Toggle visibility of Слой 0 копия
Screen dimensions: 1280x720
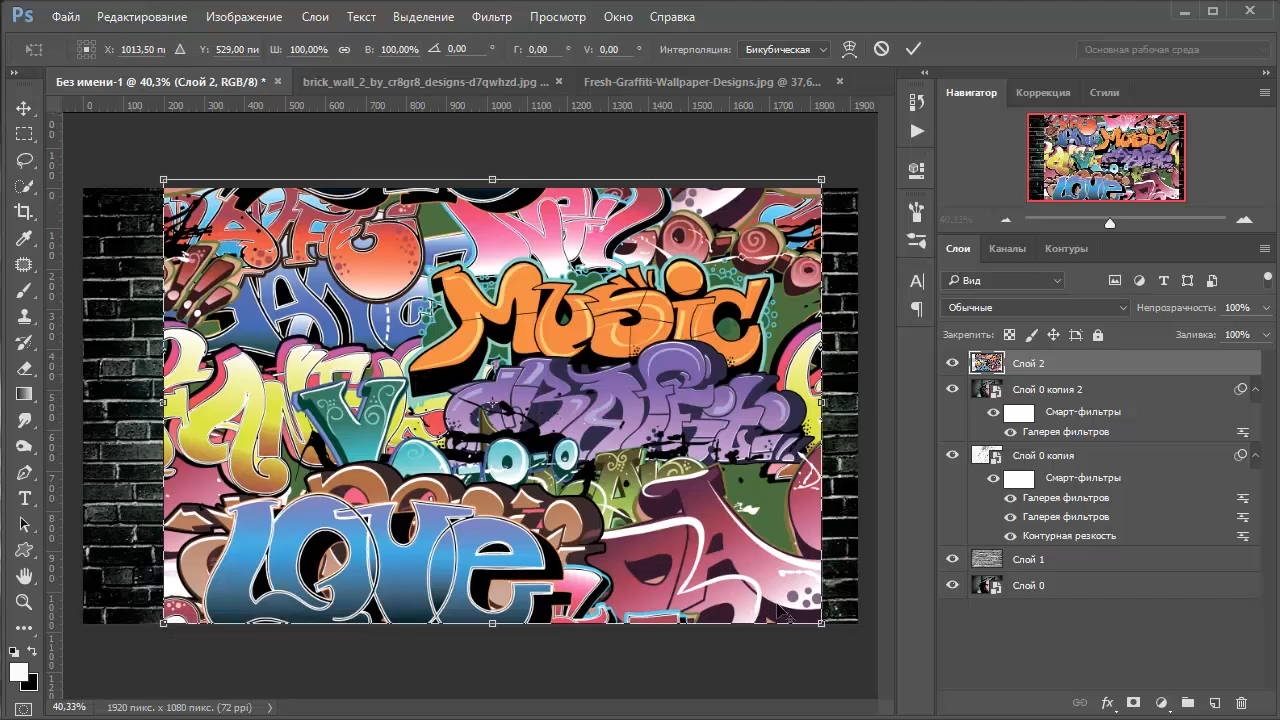coord(952,455)
